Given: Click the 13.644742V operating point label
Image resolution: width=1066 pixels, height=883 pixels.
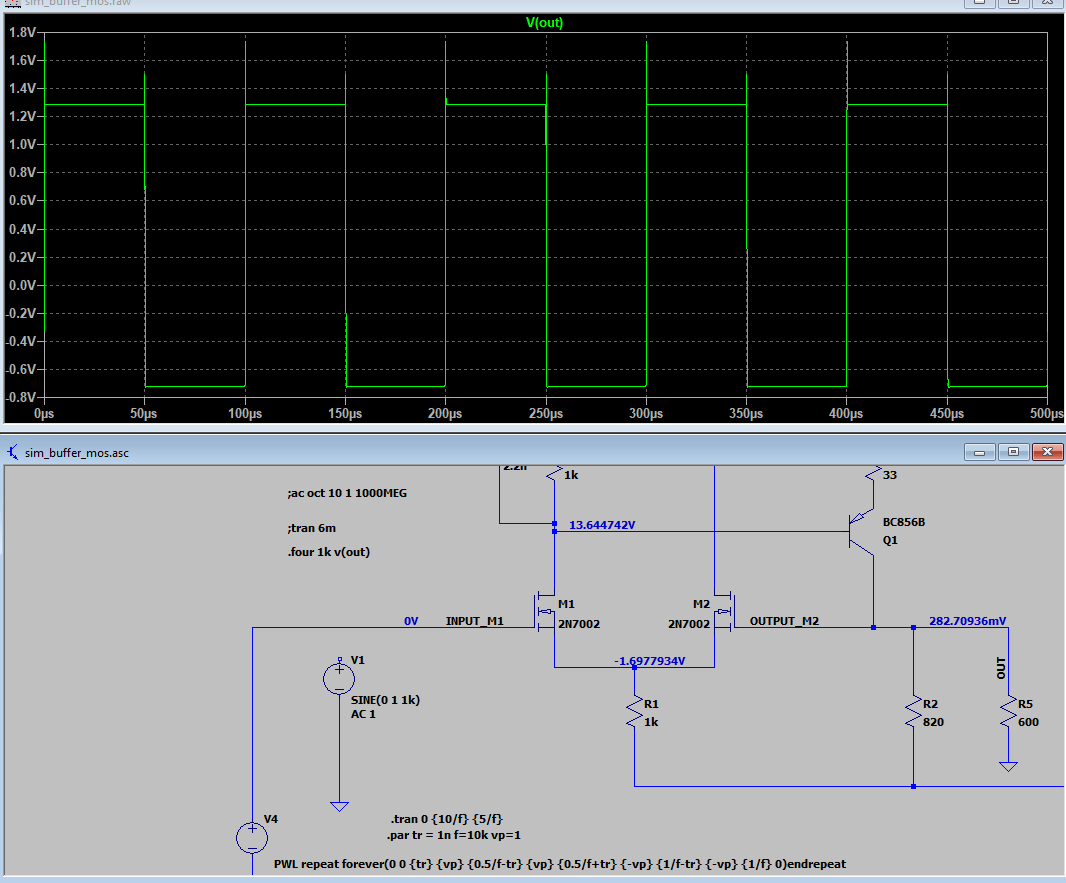Looking at the screenshot, I should [x=602, y=525].
